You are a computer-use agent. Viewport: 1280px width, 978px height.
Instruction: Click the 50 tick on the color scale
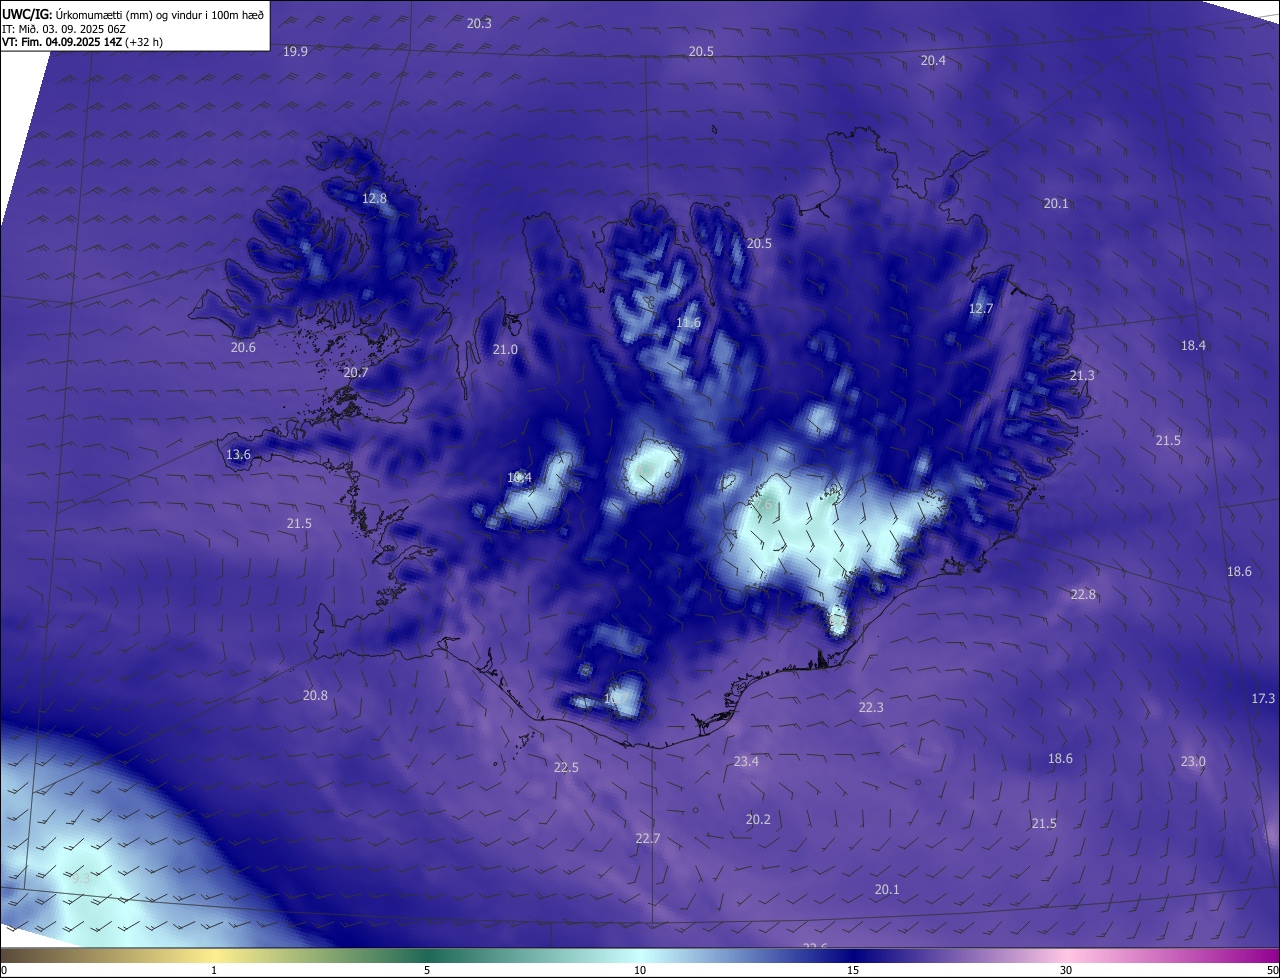pos(1272,970)
